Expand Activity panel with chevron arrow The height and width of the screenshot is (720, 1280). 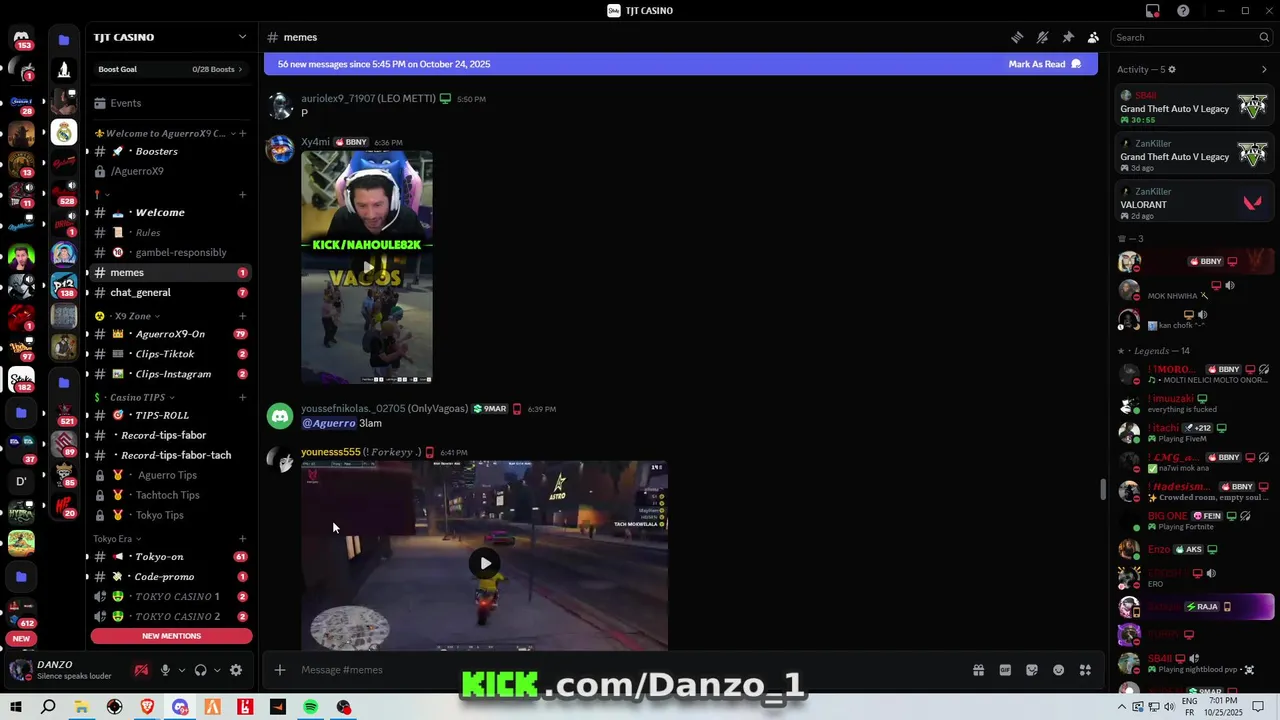click(1264, 70)
